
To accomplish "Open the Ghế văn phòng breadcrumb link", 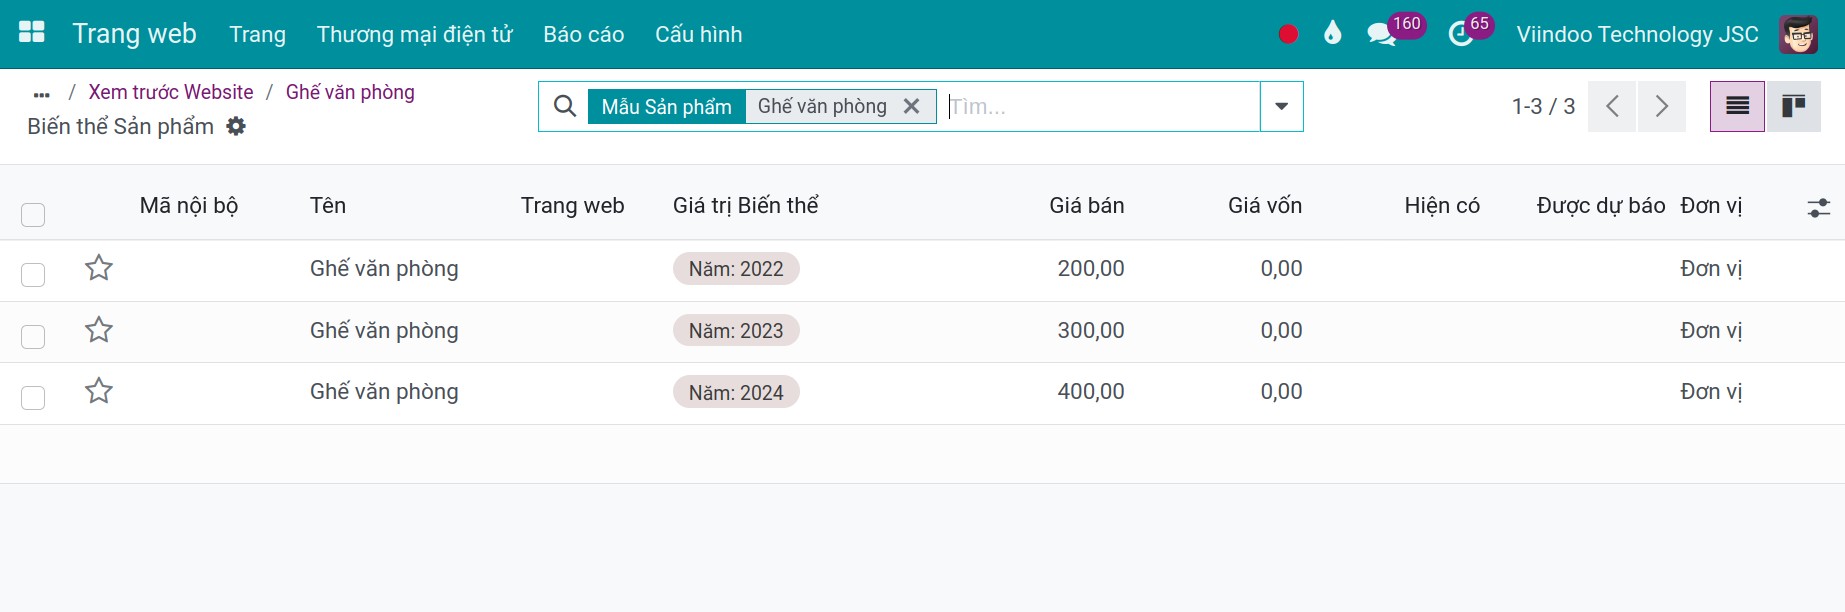I will (x=350, y=92).
